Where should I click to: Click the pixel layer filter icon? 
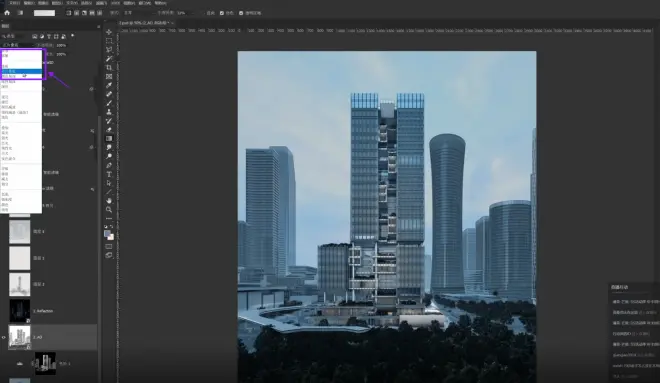click(x=35, y=37)
